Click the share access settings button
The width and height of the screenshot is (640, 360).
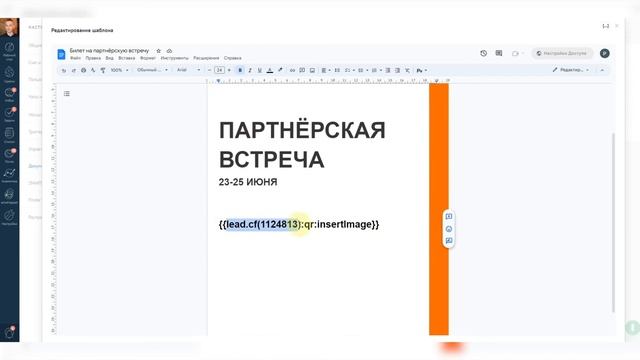click(562, 53)
